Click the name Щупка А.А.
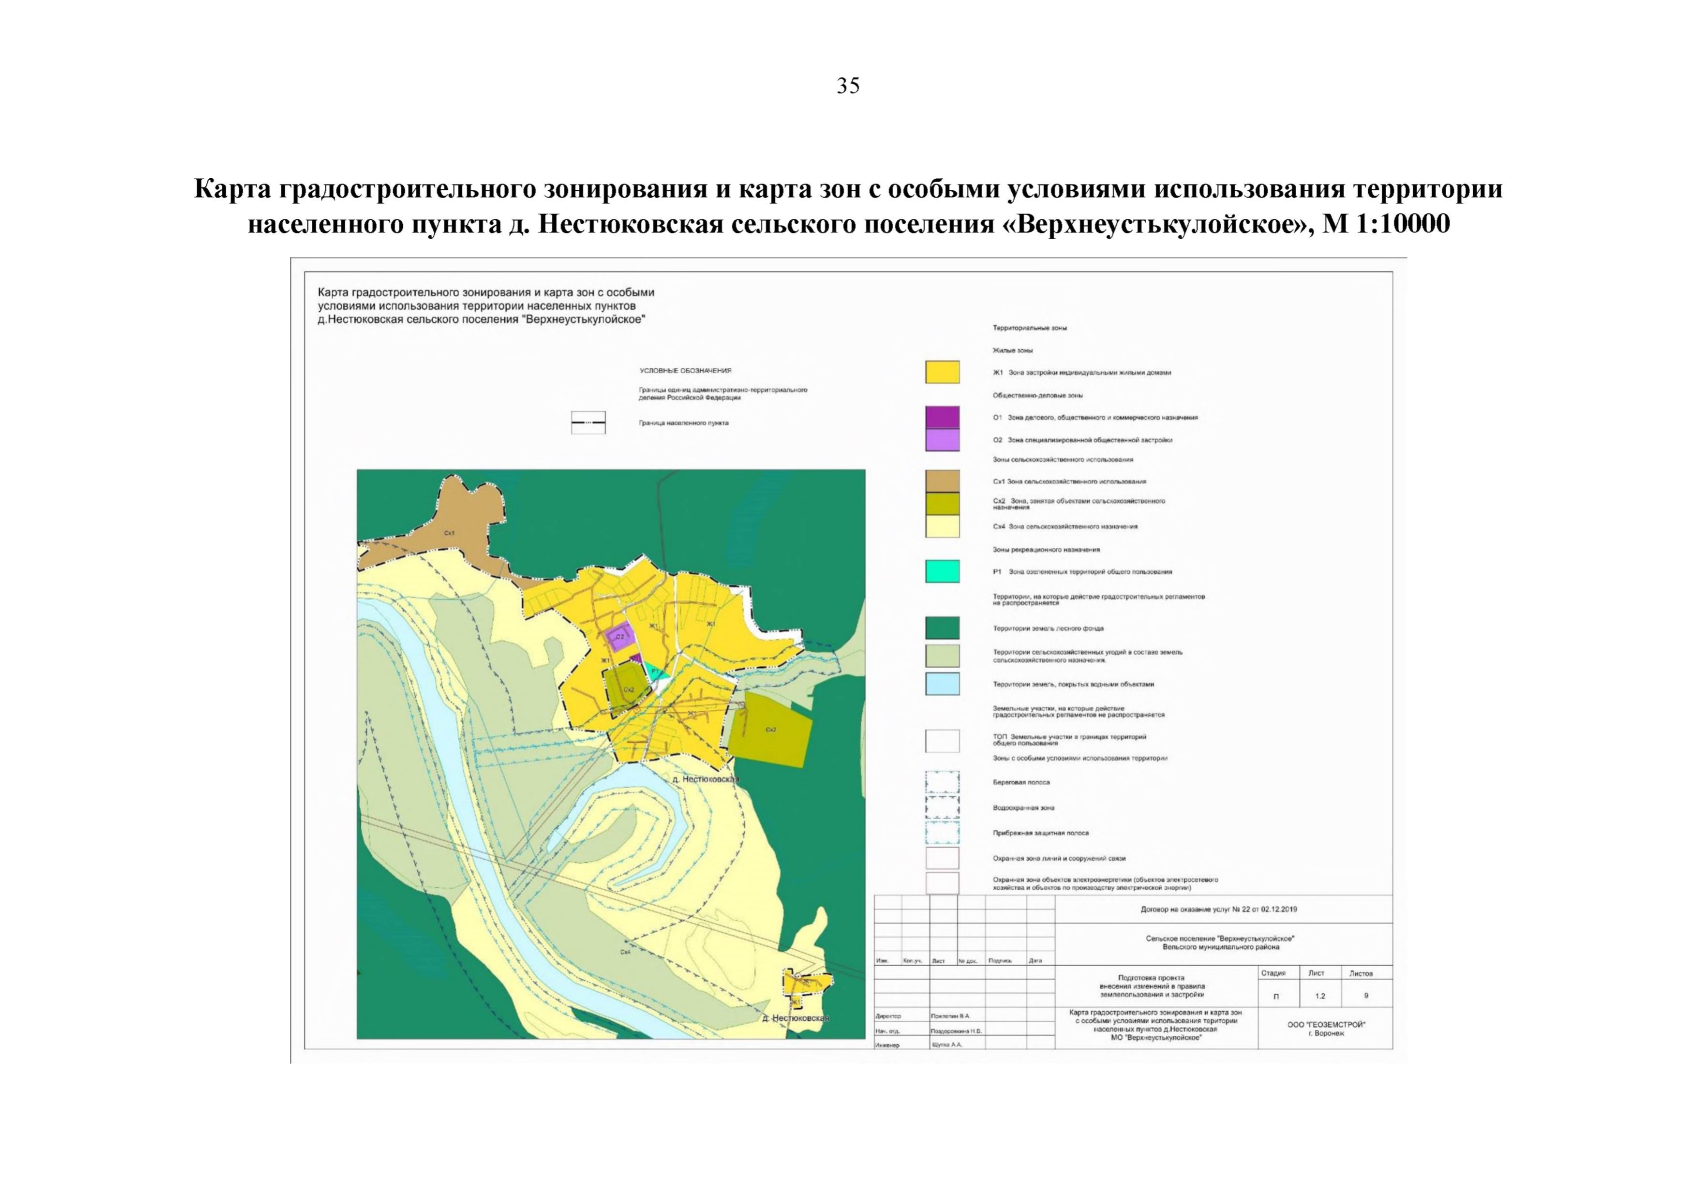1697x1200 pixels. click(x=946, y=1044)
